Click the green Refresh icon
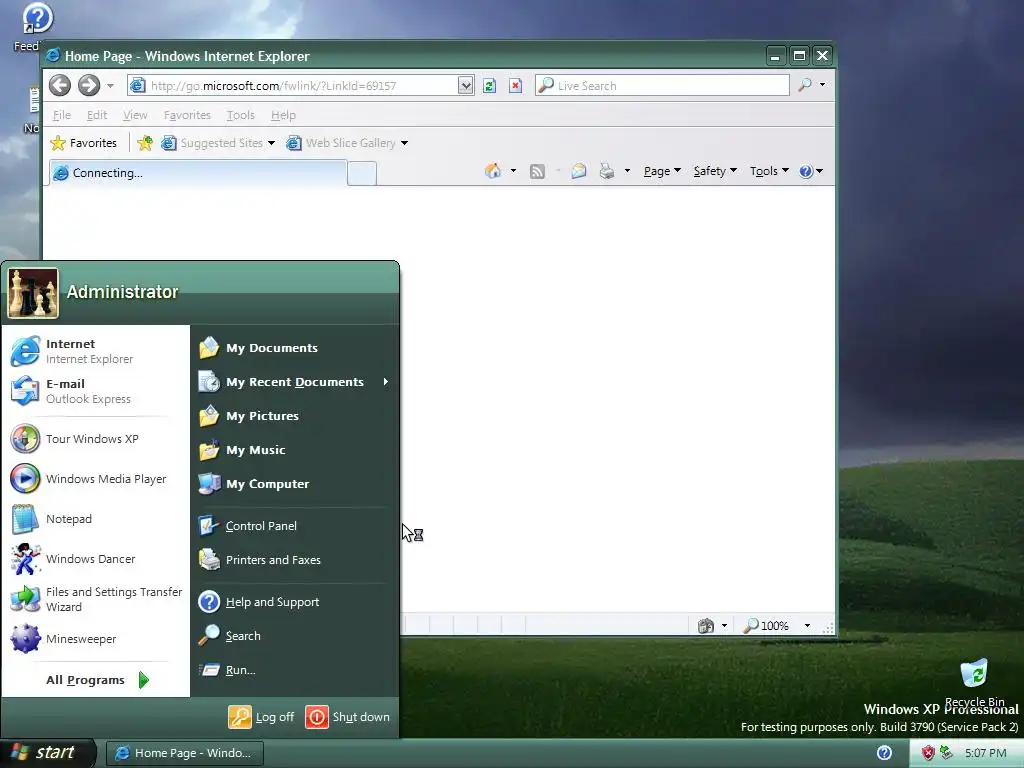 (x=489, y=86)
